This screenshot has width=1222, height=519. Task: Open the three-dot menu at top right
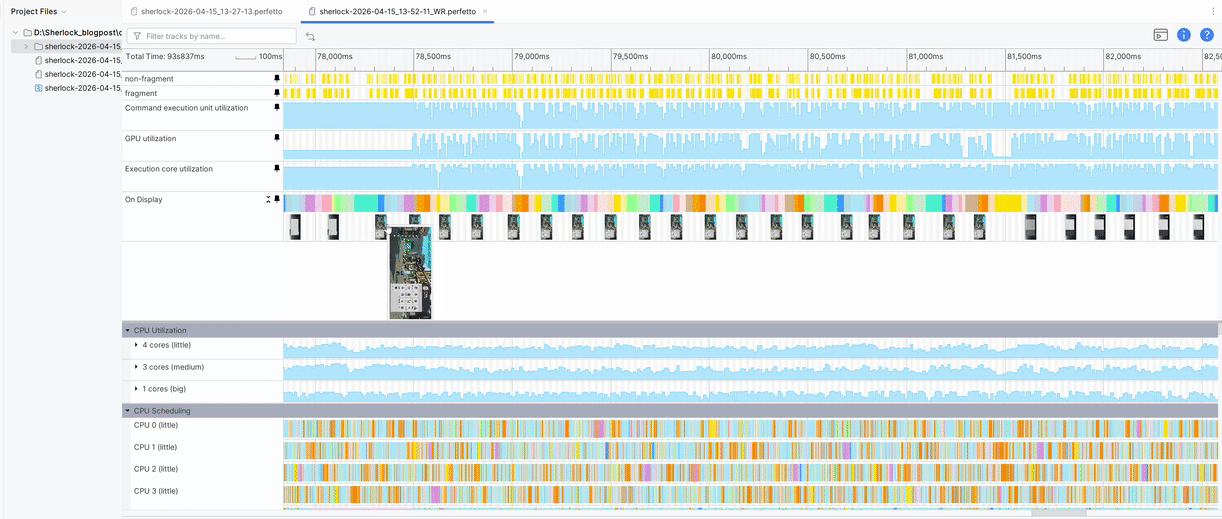[x=1212, y=11]
